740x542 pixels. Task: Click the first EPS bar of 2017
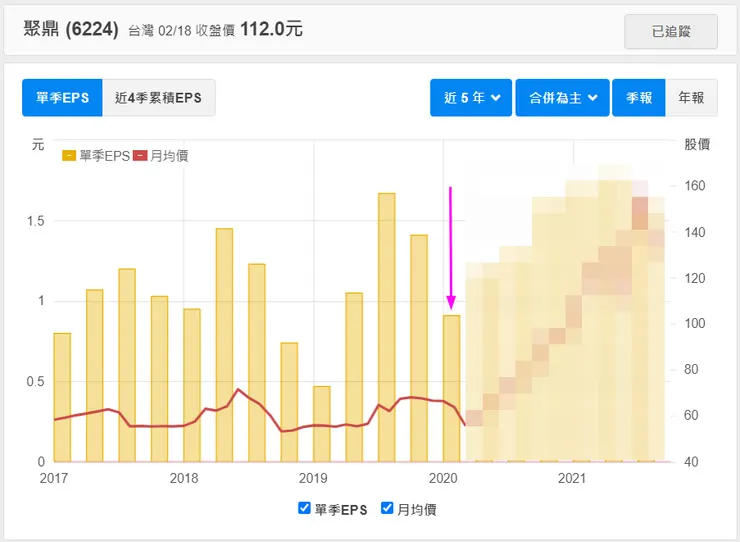(62, 398)
